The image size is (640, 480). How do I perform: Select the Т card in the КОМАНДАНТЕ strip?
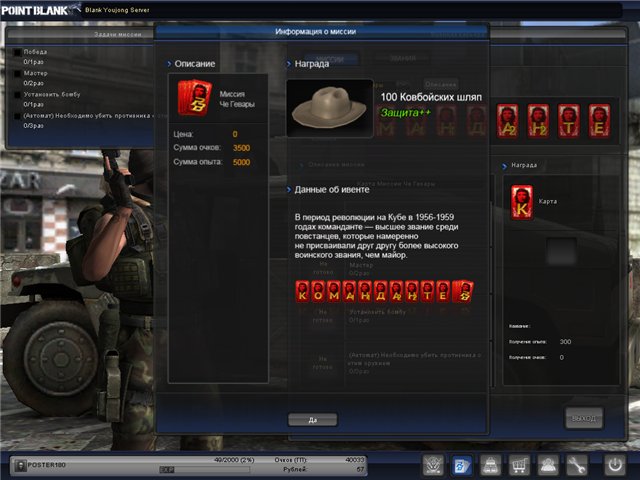click(427, 291)
